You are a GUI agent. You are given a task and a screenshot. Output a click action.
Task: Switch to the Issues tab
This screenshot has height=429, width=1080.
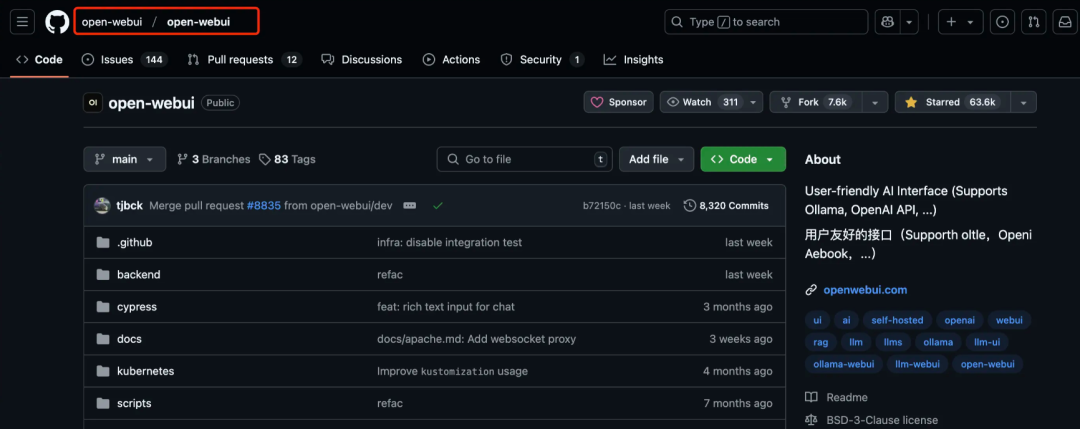click(125, 60)
